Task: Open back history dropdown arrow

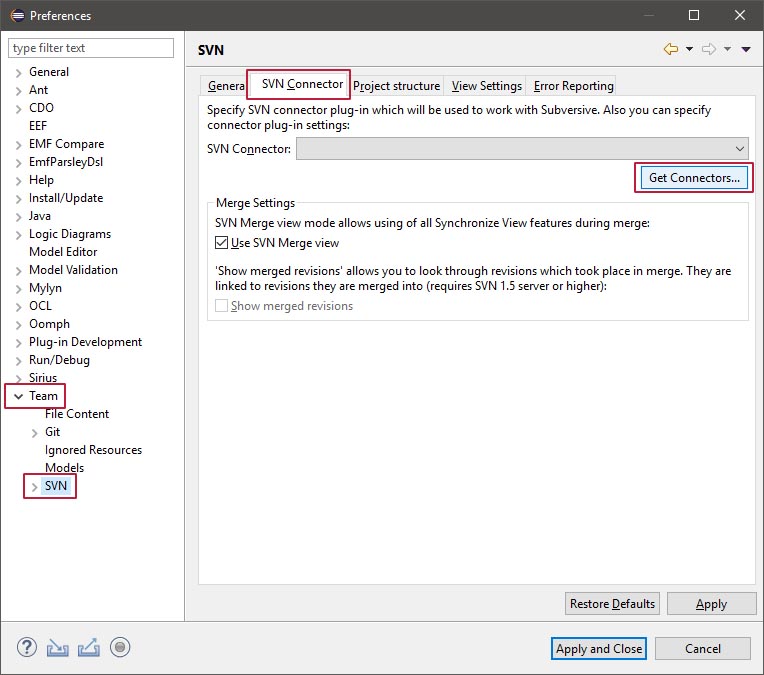Action: point(688,49)
